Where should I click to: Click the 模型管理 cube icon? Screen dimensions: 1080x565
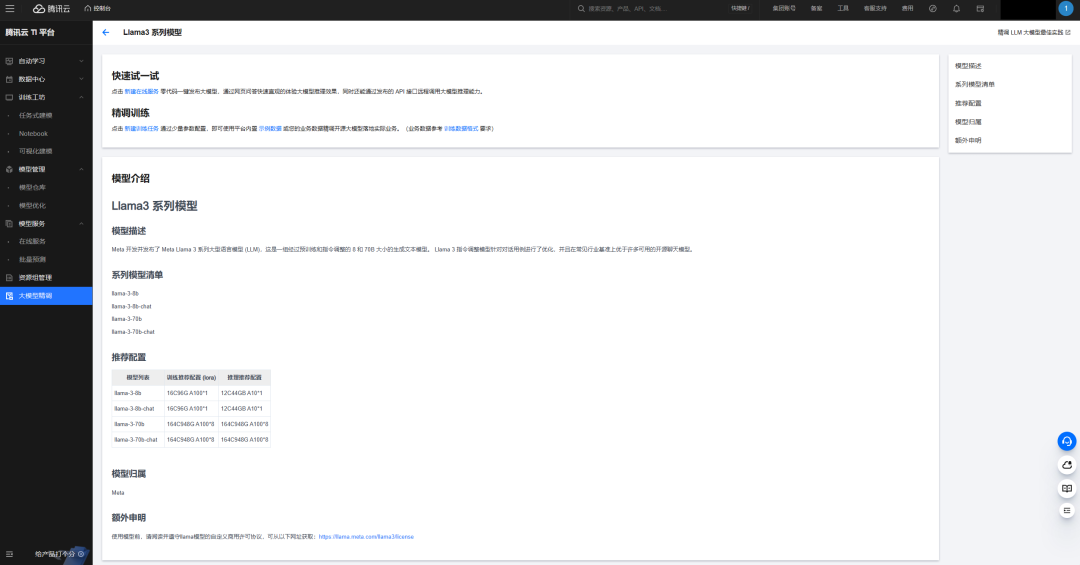9,170
